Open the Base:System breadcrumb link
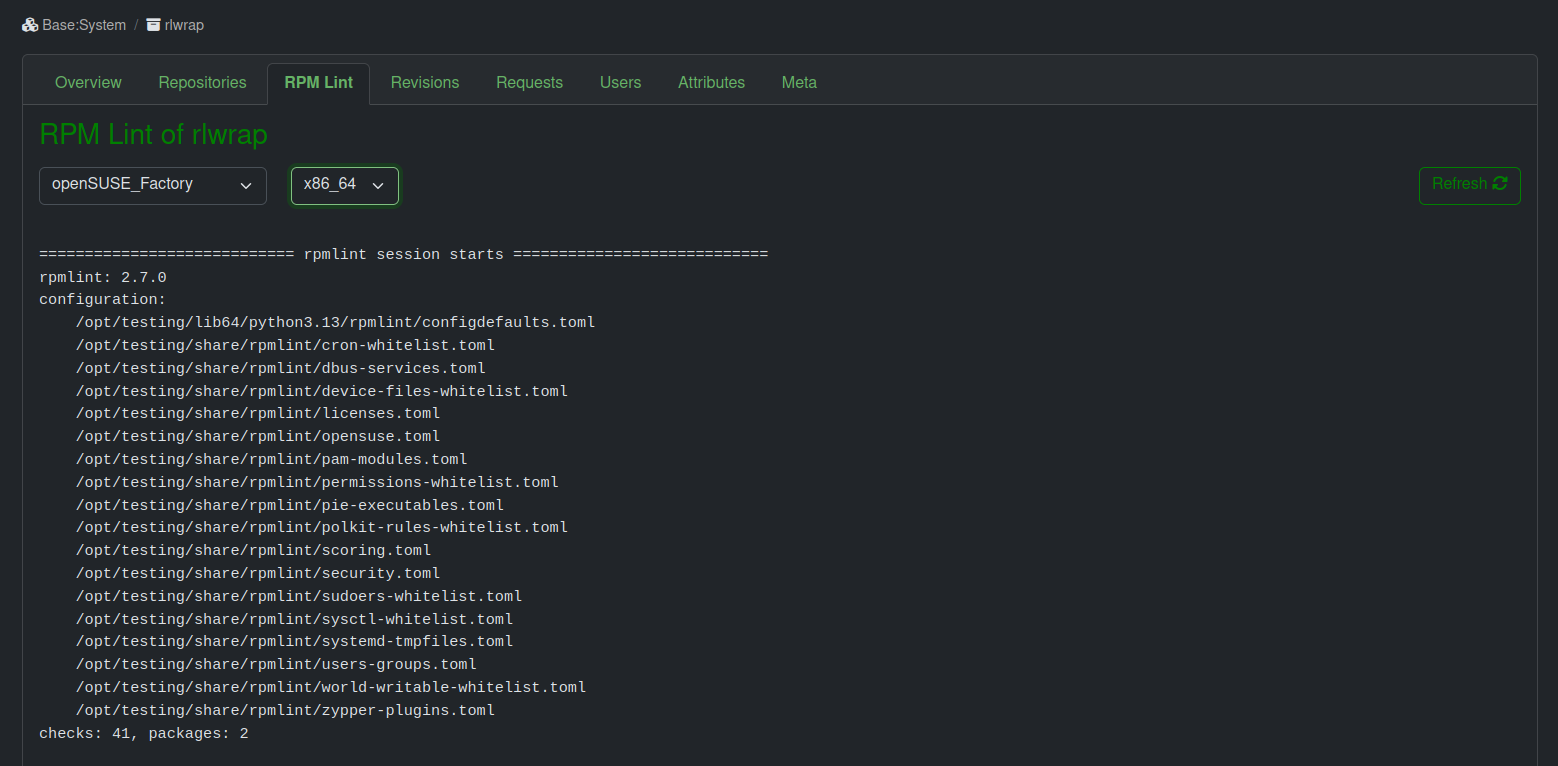 (84, 25)
